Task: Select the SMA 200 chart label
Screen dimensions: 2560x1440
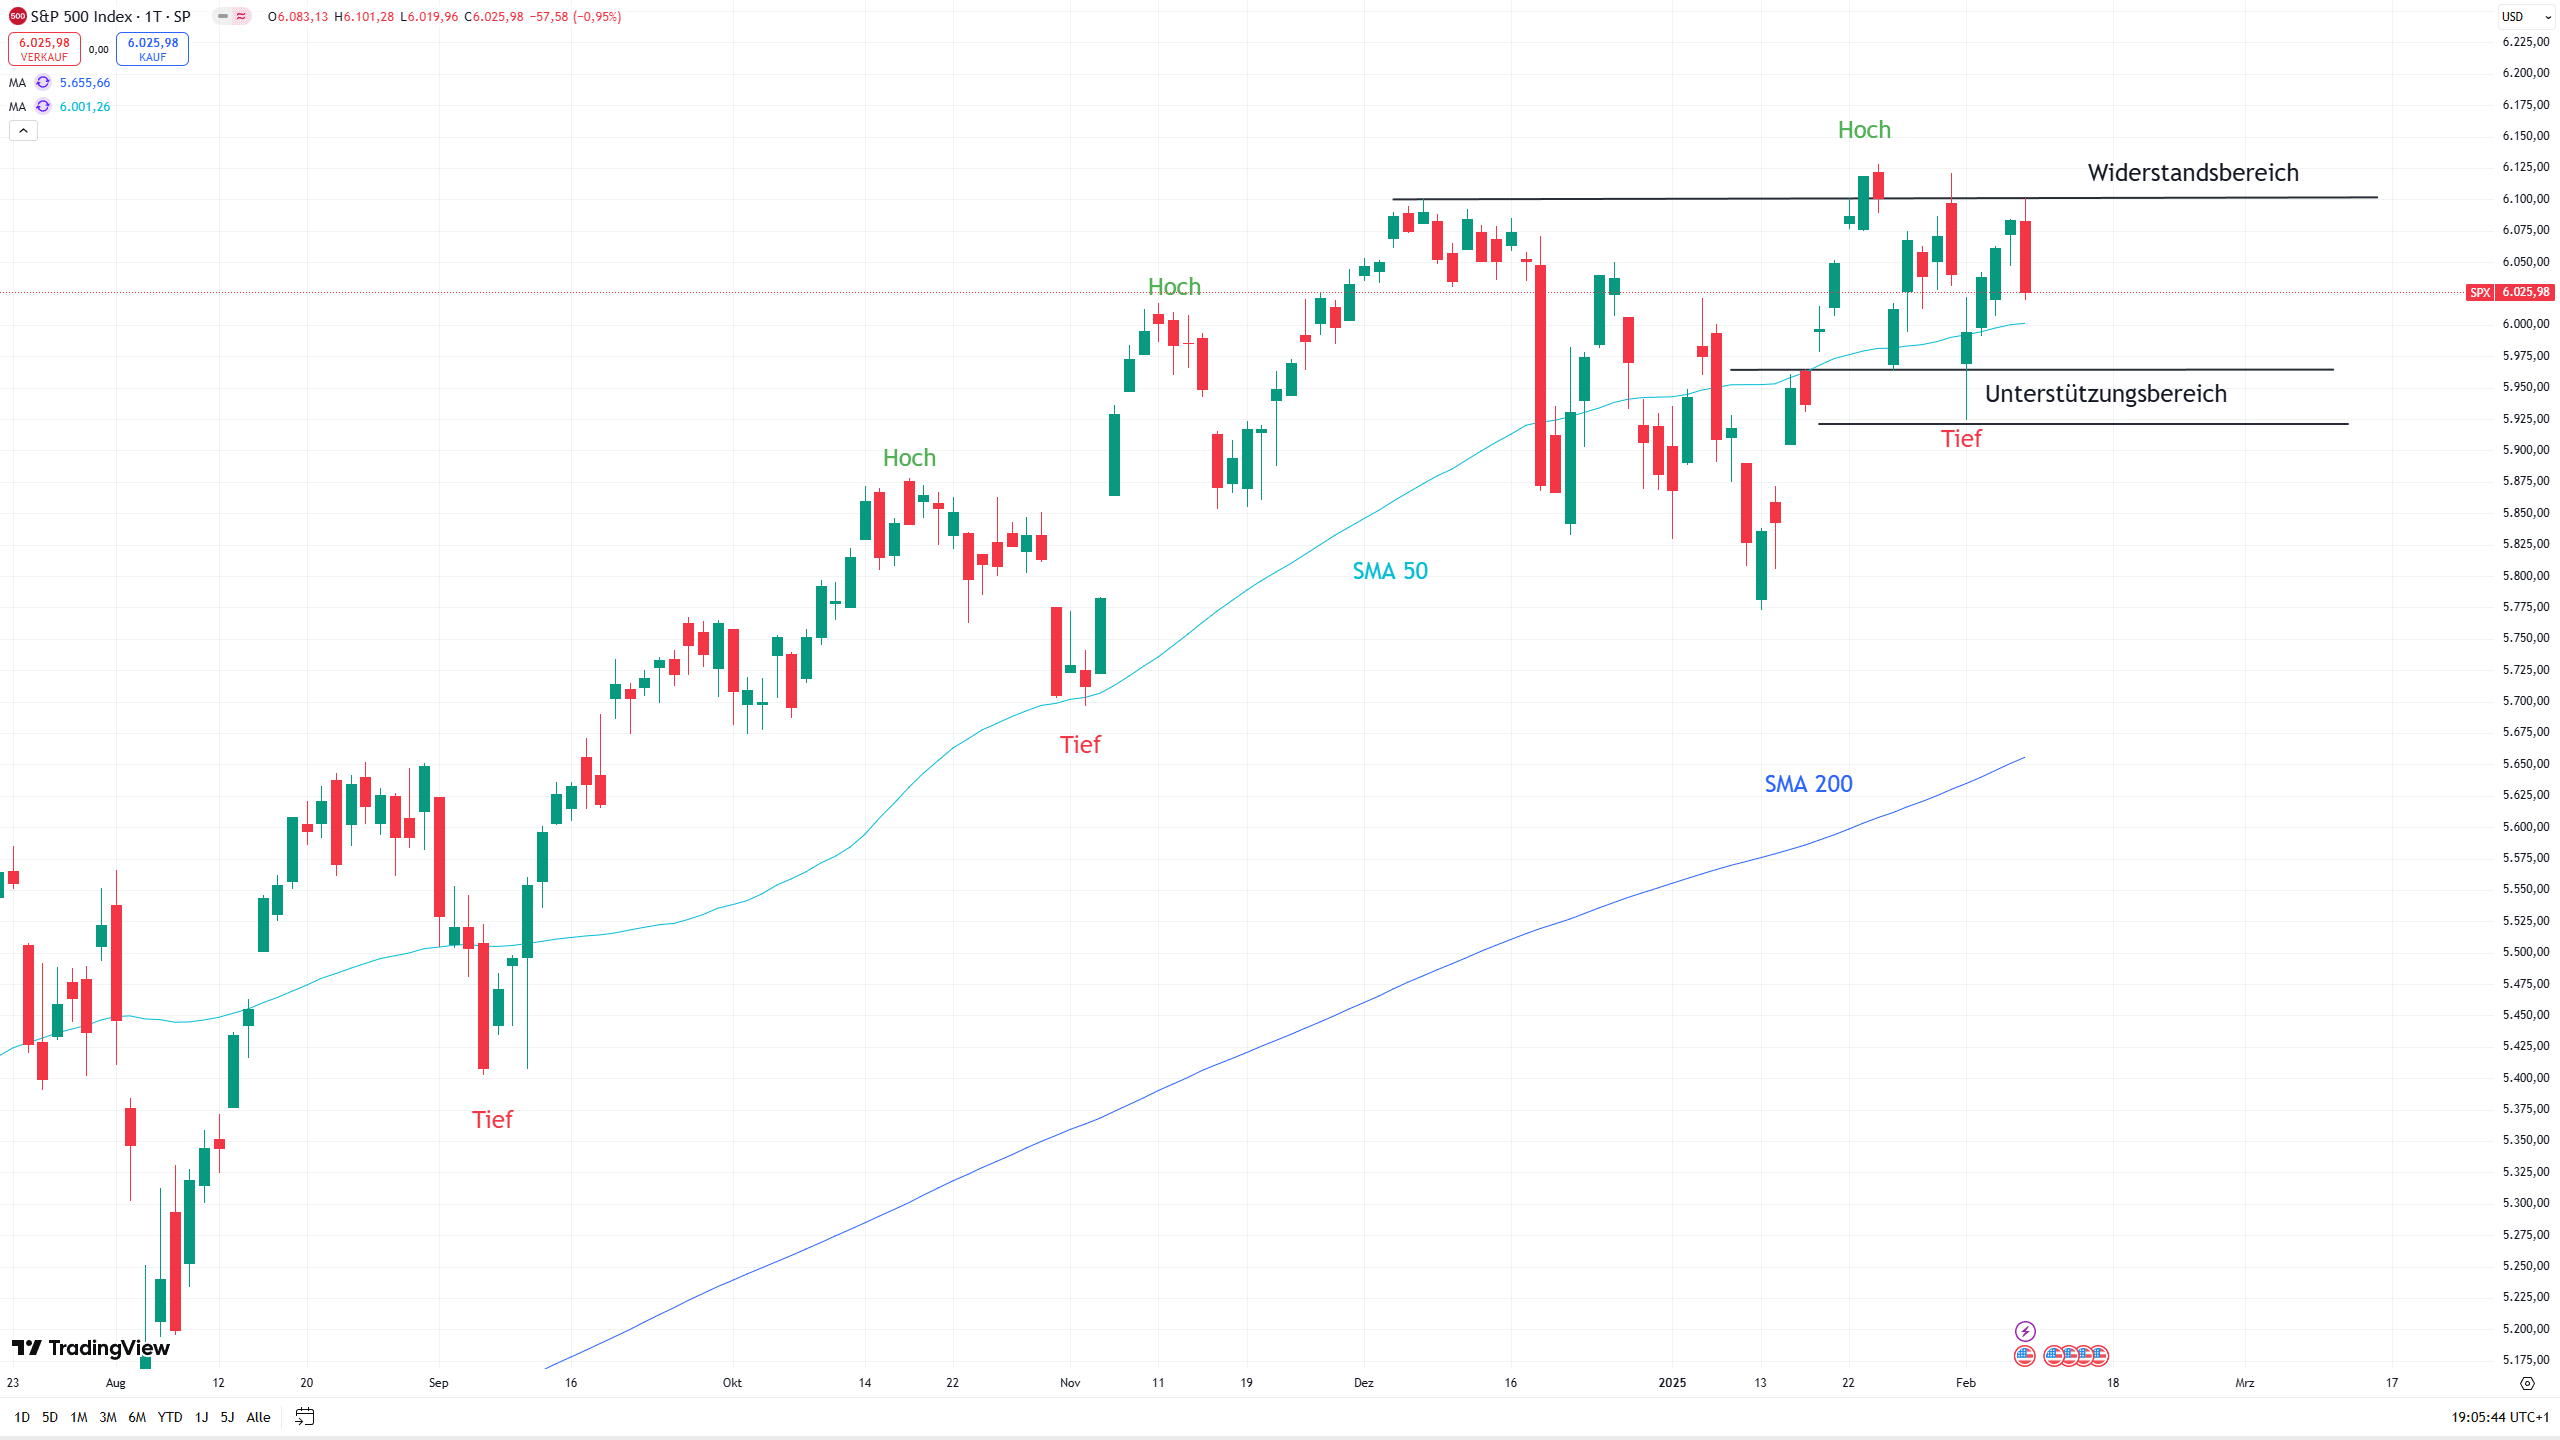Action: [x=1808, y=784]
